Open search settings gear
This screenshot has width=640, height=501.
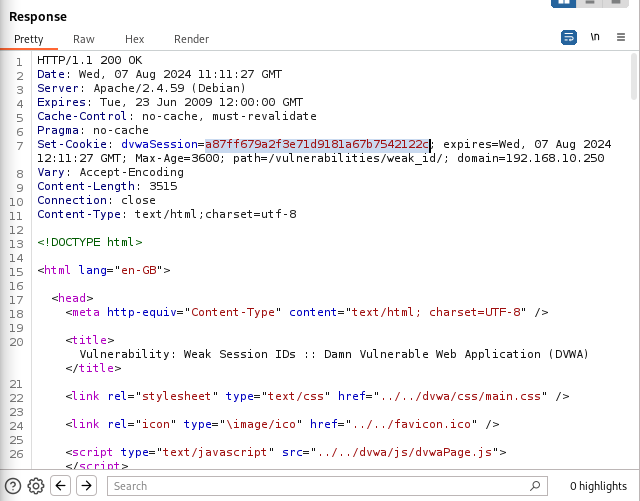(36, 486)
